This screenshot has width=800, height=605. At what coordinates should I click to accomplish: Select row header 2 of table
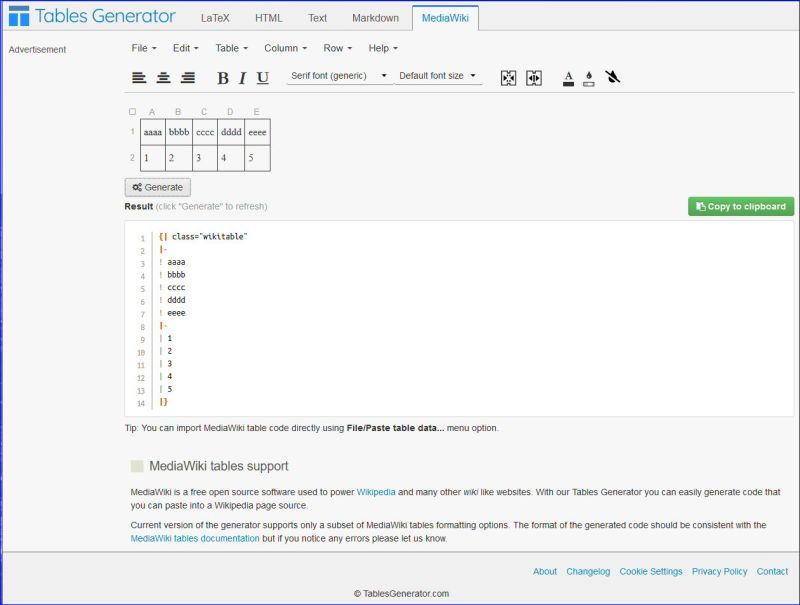[x=132, y=158]
